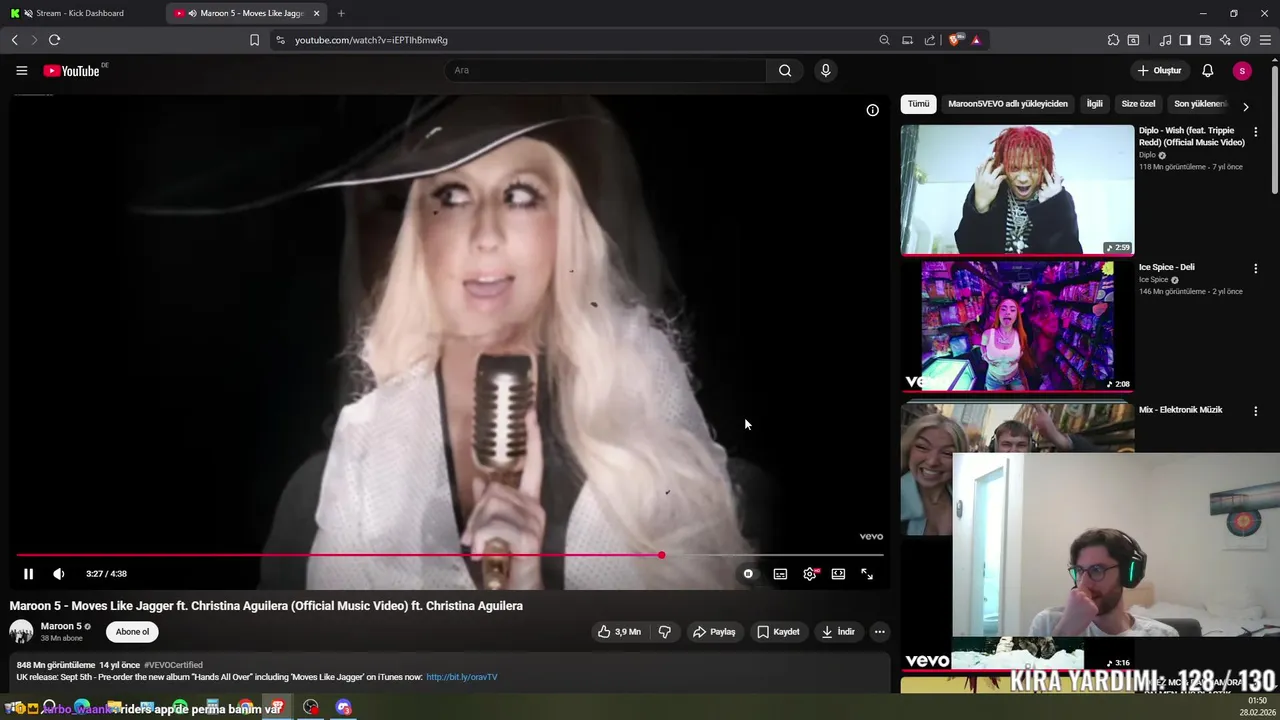
Task: Open menu for Ice Spice - Deli video
Action: tap(1256, 269)
